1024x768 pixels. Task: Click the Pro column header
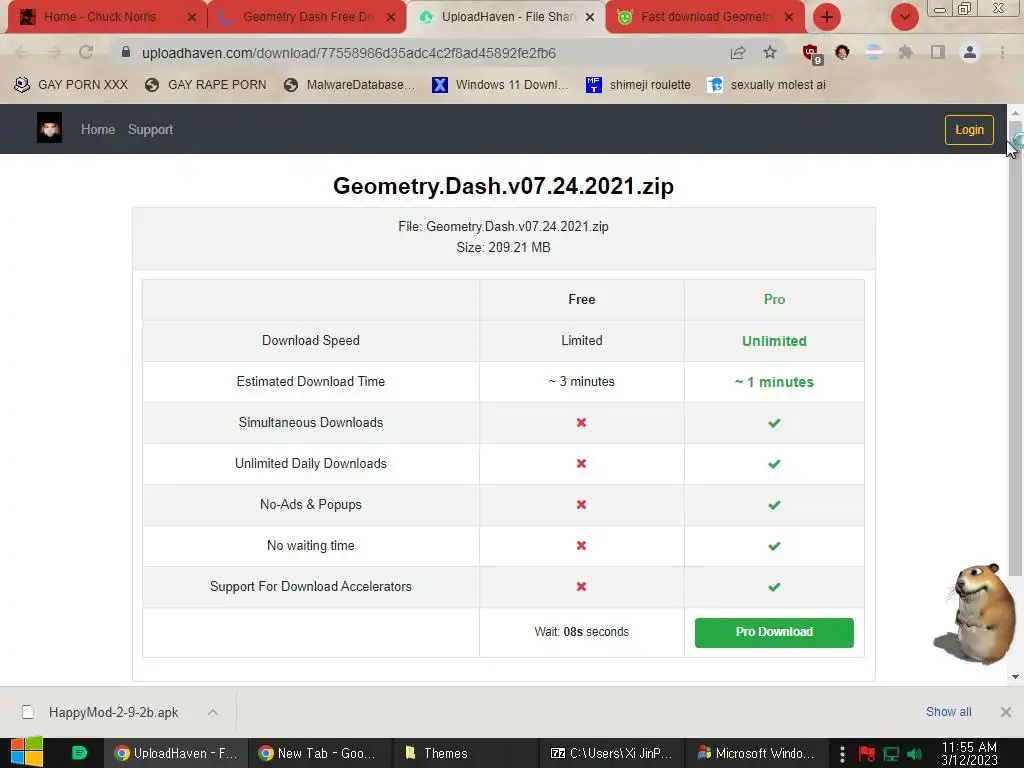(774, 299)
